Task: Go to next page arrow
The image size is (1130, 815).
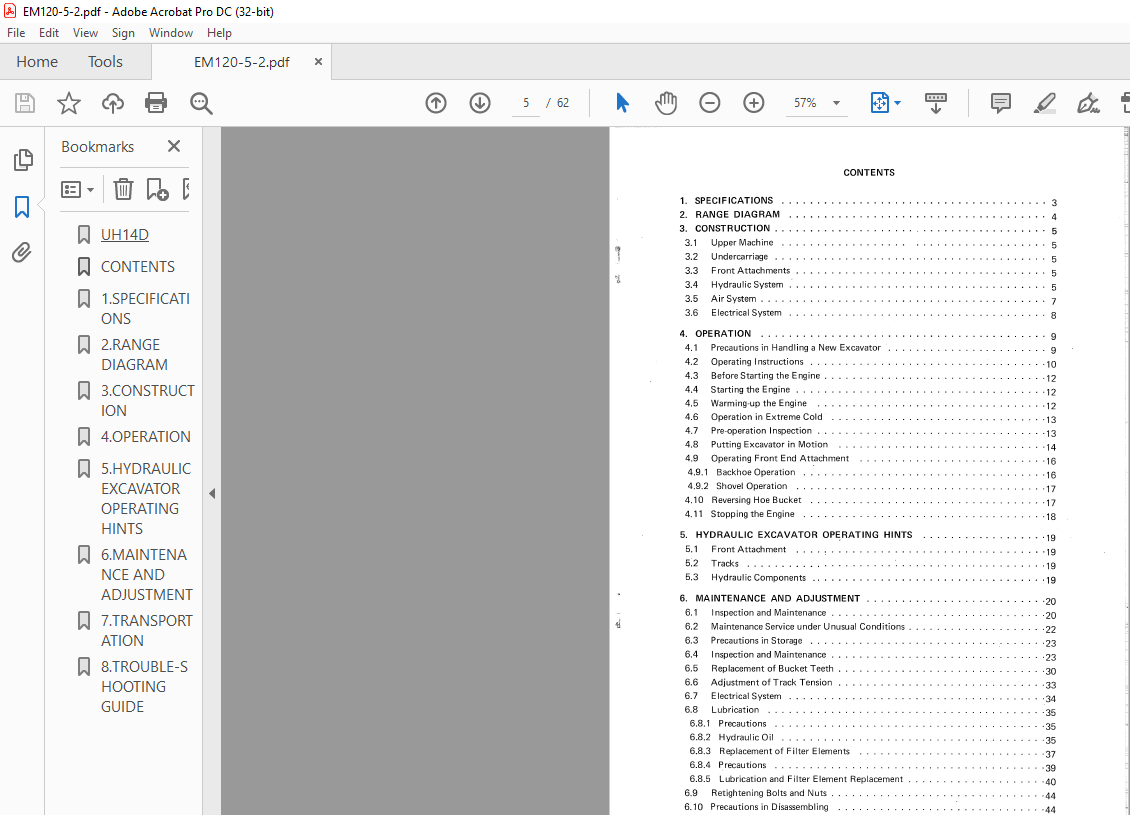Action: [x=480, y=103]
